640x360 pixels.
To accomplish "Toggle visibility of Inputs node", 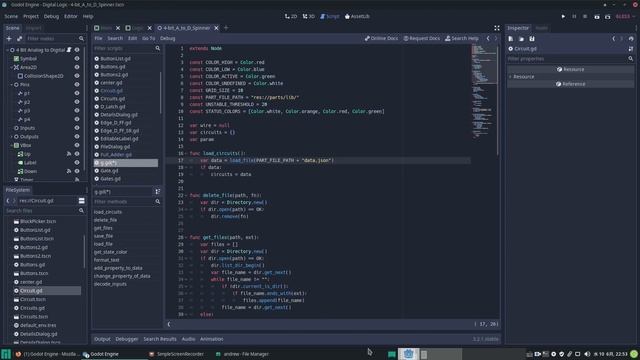I will 77,128.
